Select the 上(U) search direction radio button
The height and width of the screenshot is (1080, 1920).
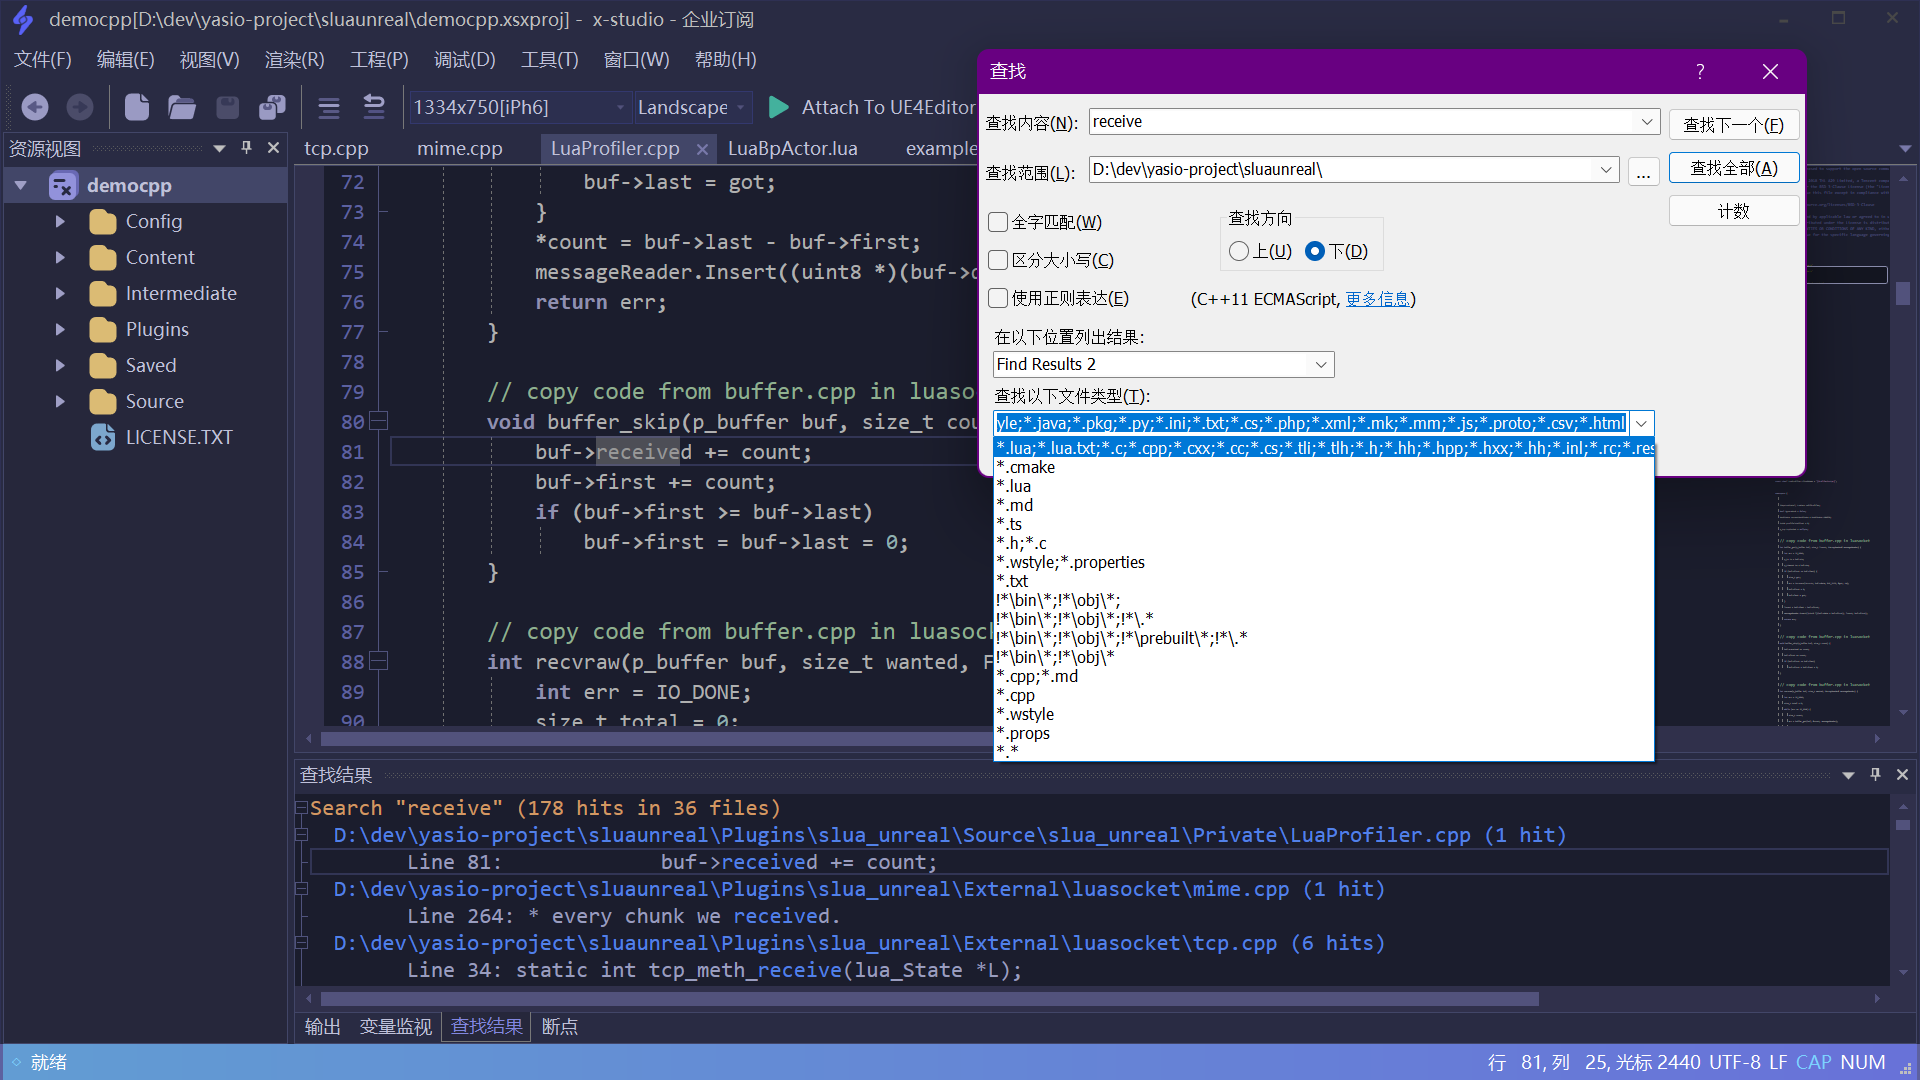[x=1239, y=251]
